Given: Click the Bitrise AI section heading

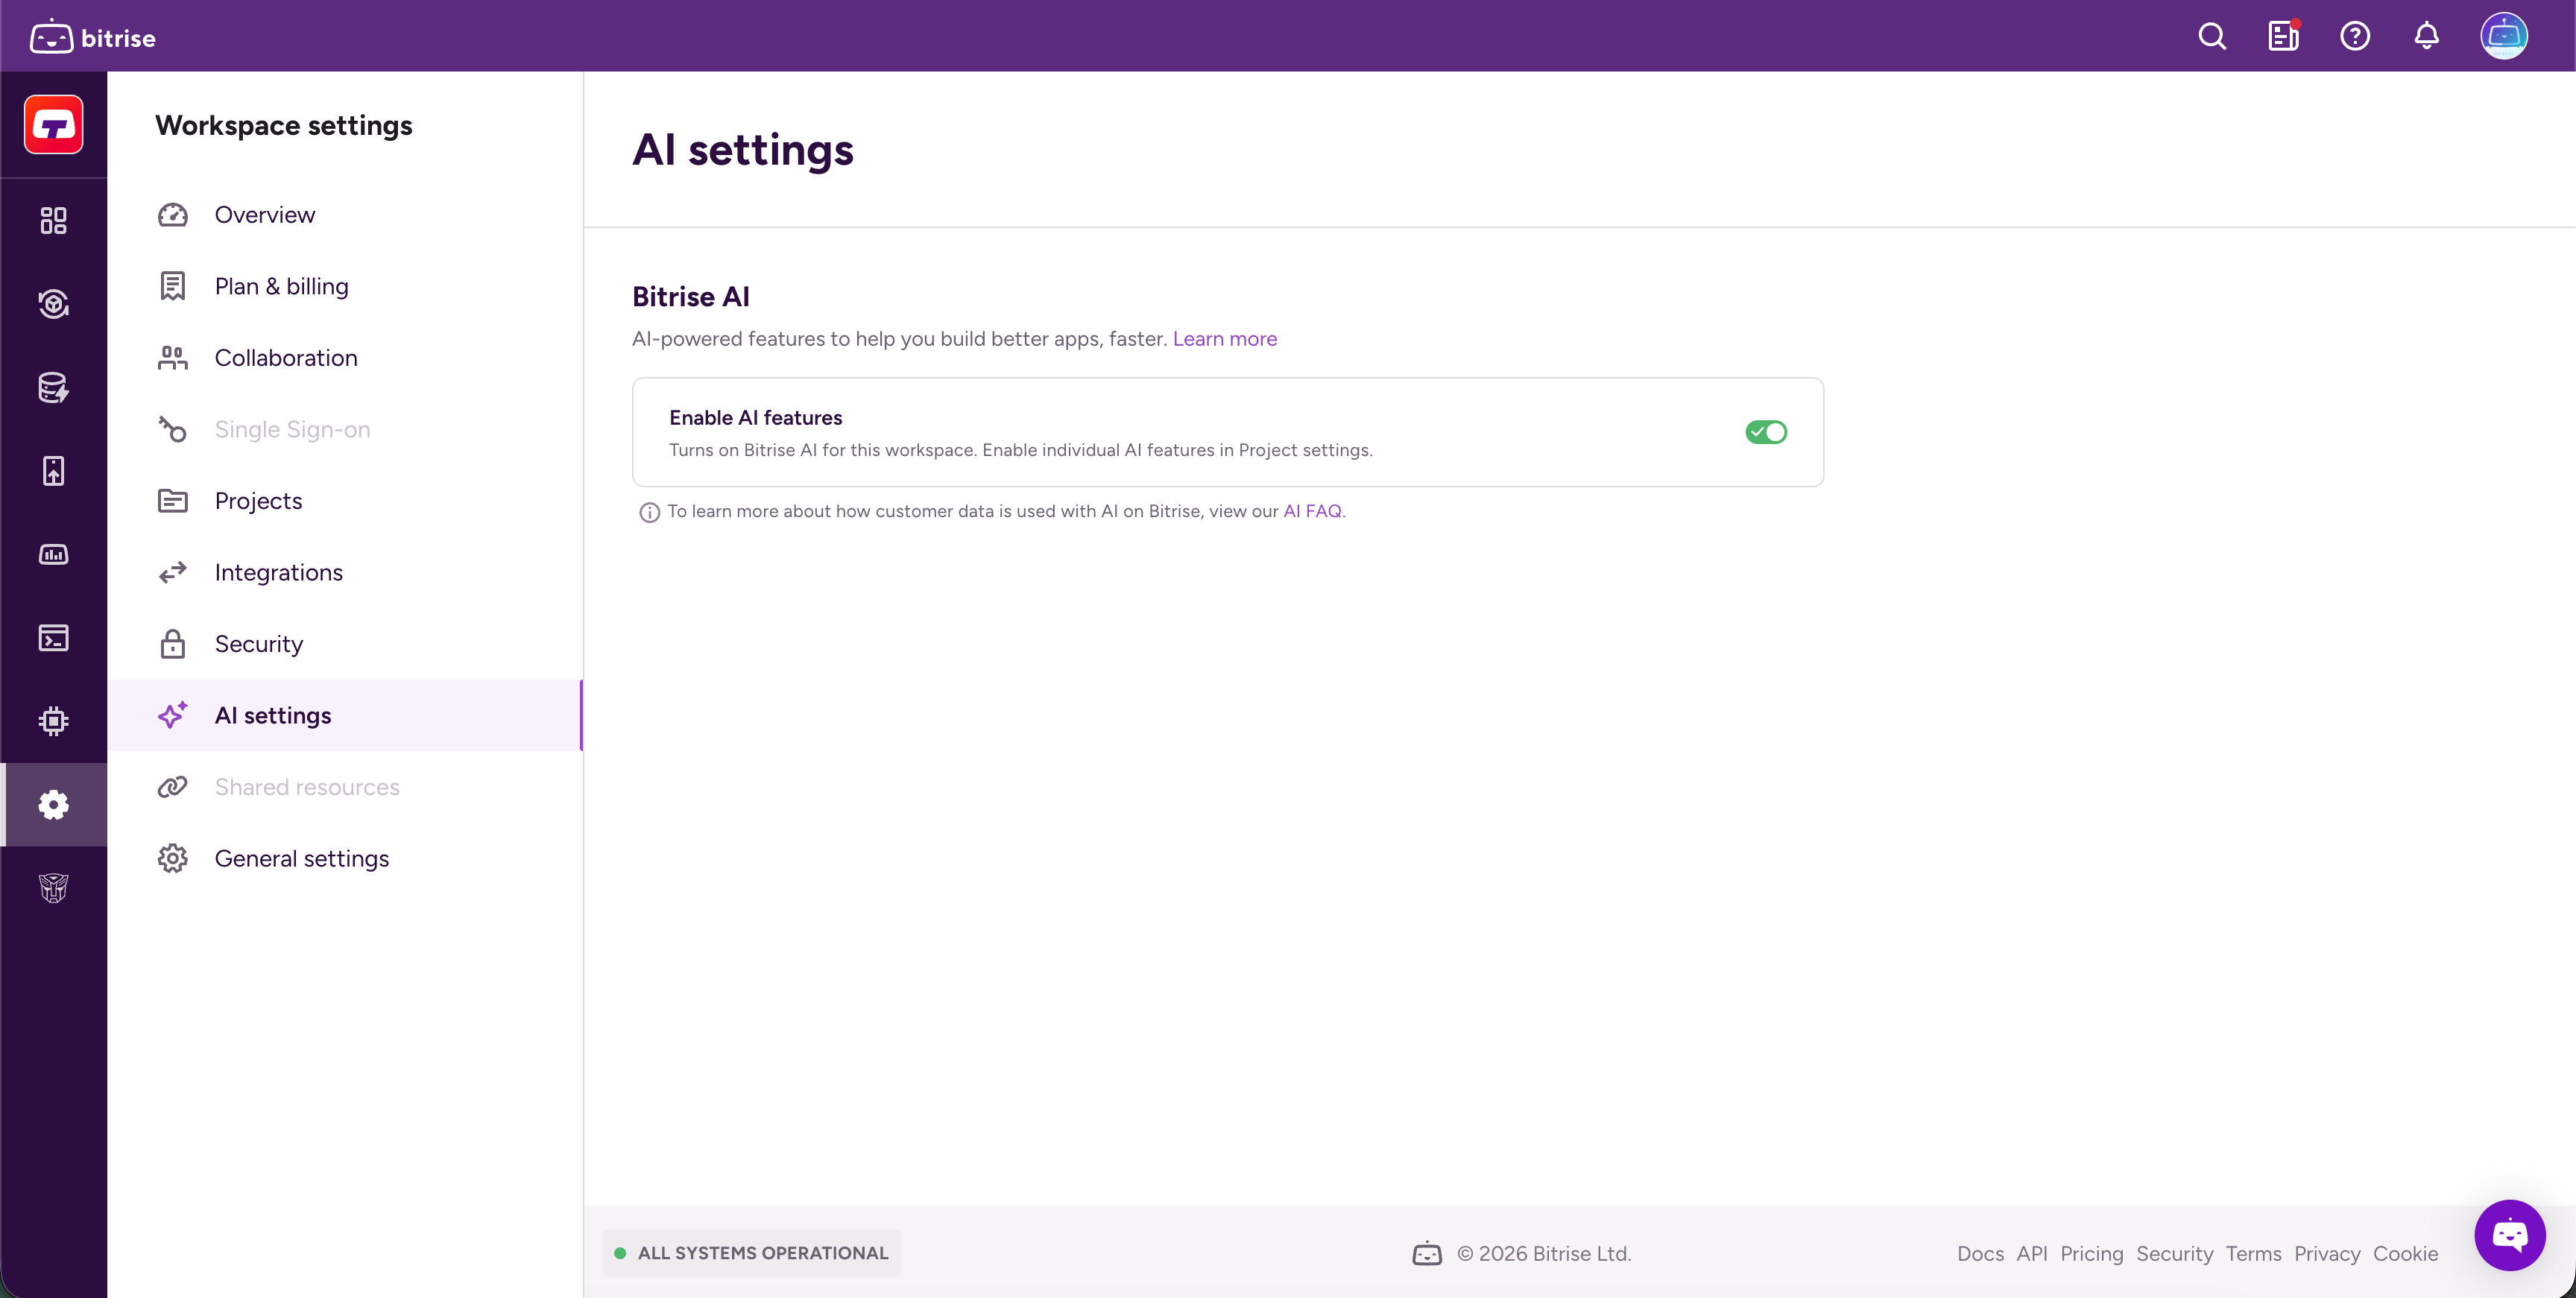Looking at the screenshot, I should pyautogui.click(x=690, y=297).
